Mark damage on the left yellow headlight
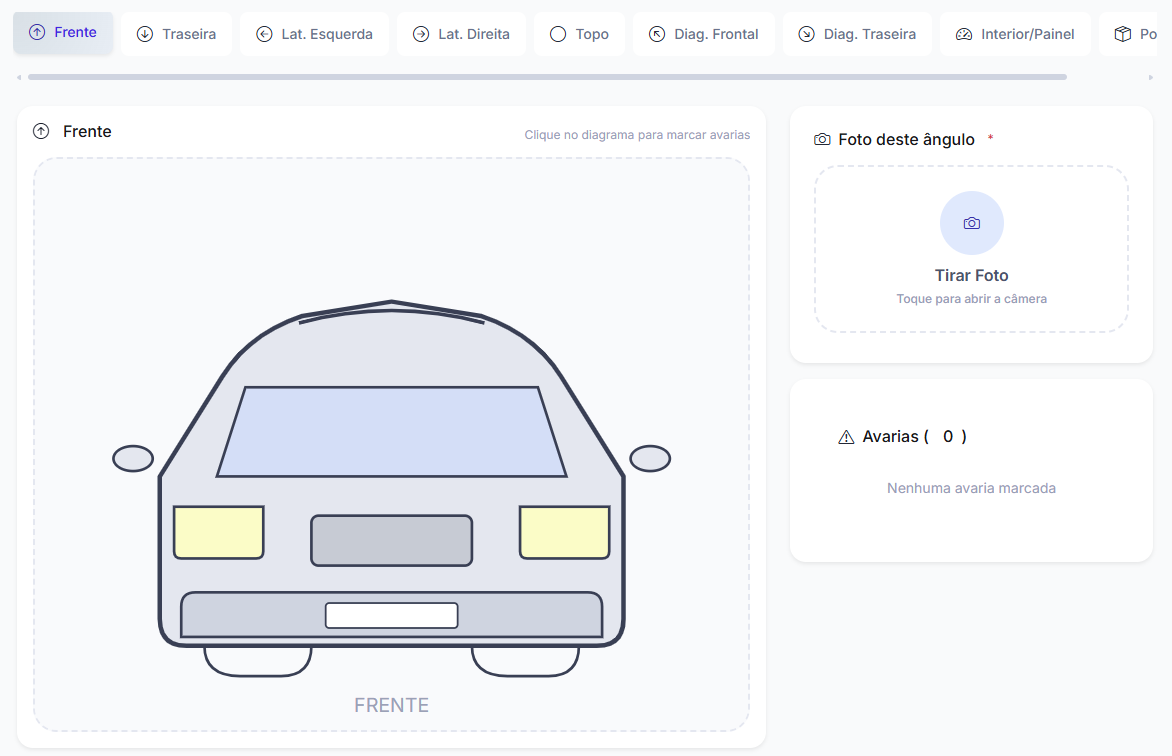 218,532
